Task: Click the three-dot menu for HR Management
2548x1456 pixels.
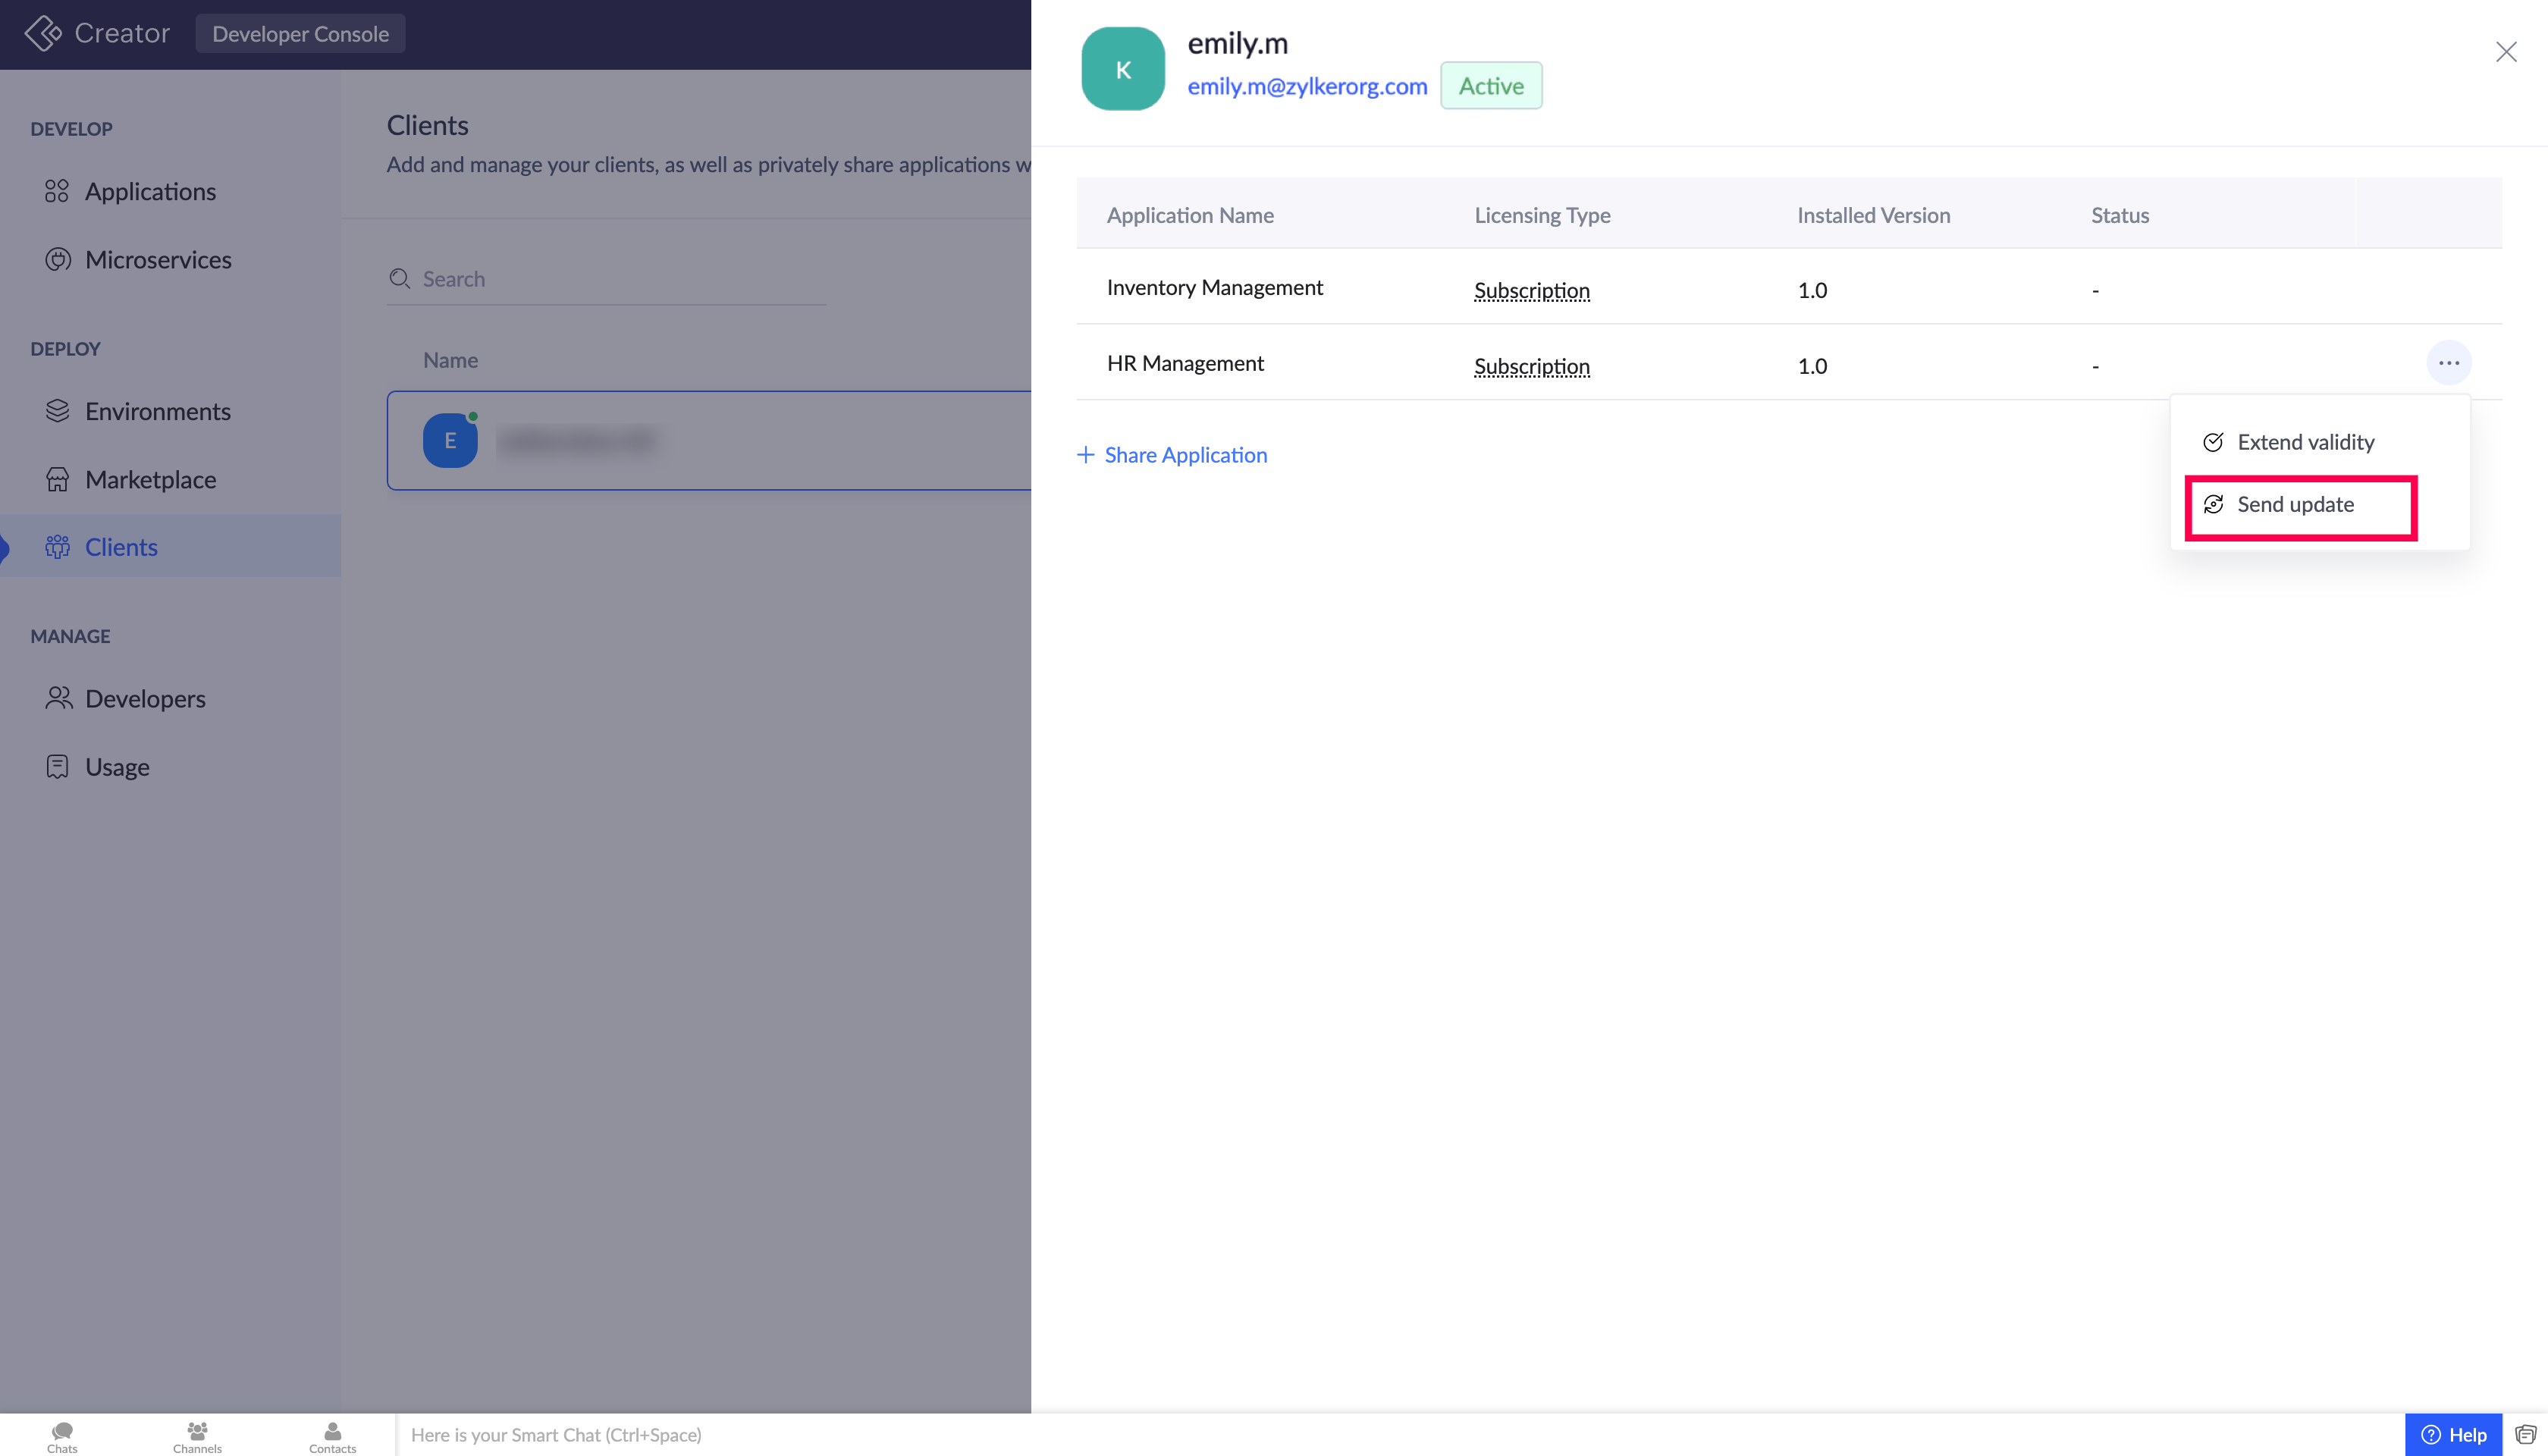Action: [2448, 363]
